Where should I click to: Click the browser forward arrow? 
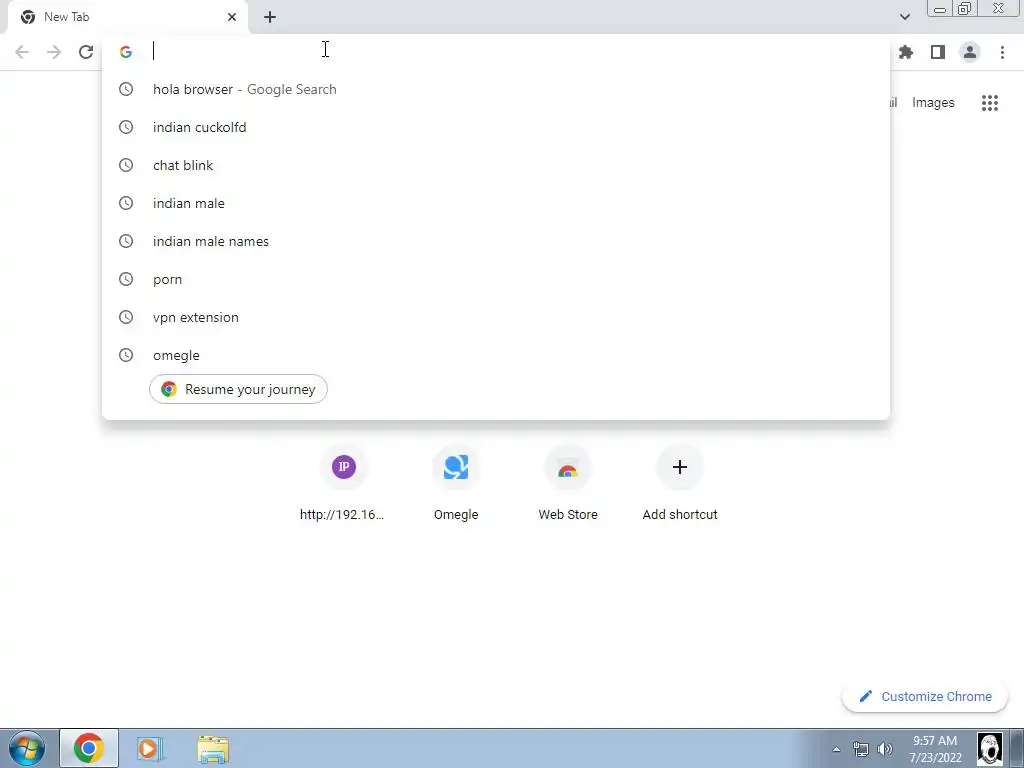pyautogui.click(x=54, y=52)
